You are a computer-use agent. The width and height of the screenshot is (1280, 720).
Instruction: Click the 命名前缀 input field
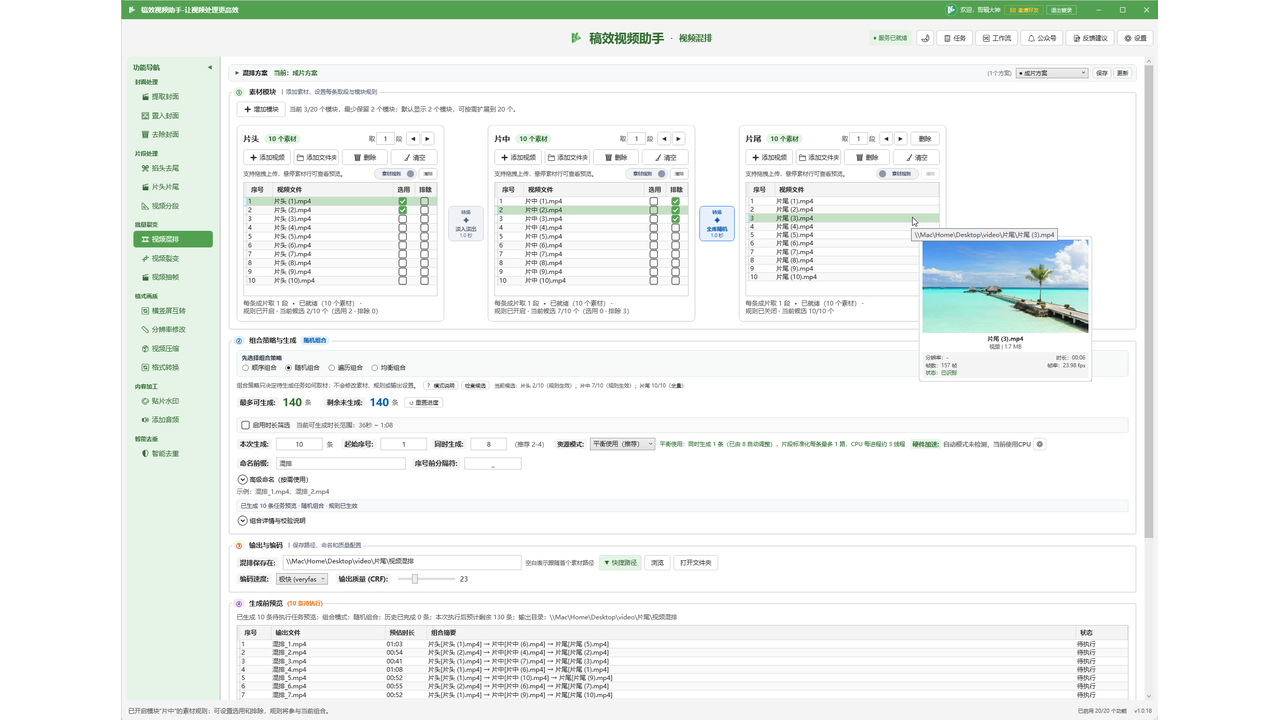(341, 464)
